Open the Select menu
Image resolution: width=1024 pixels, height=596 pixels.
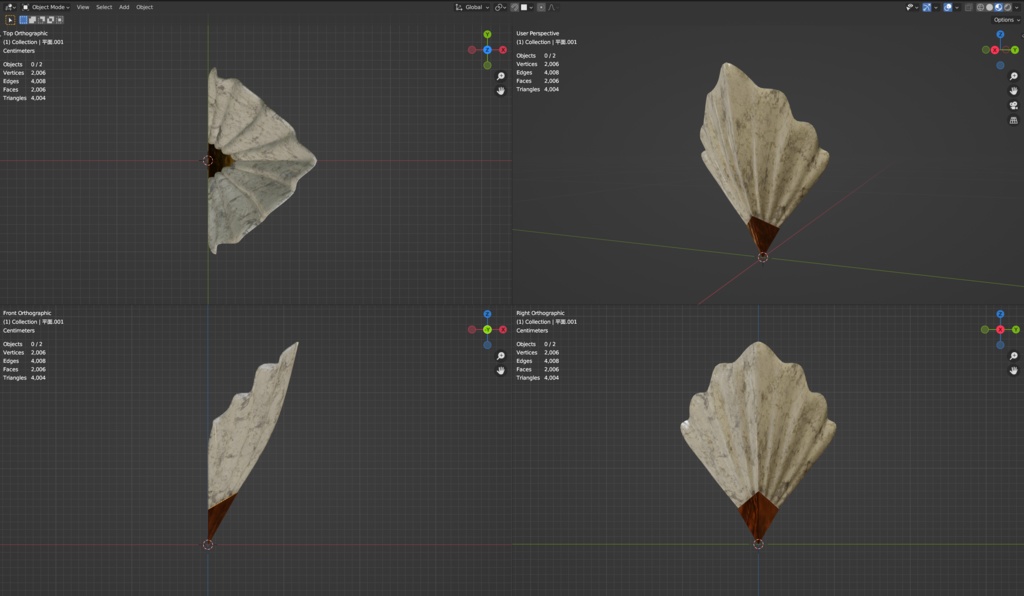coord(104,7)
